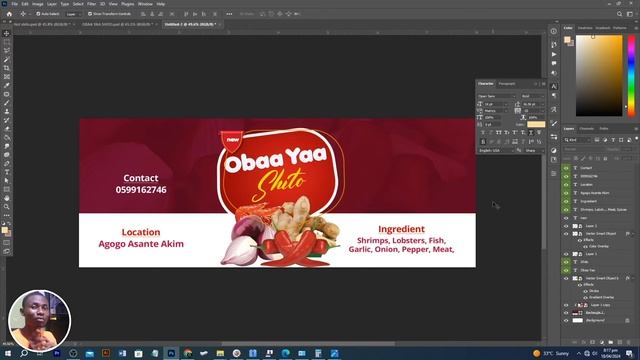Viewport: 640px width, 360px height.
Task: Select the Zoom tool
Action: click(x=6, y=207)
